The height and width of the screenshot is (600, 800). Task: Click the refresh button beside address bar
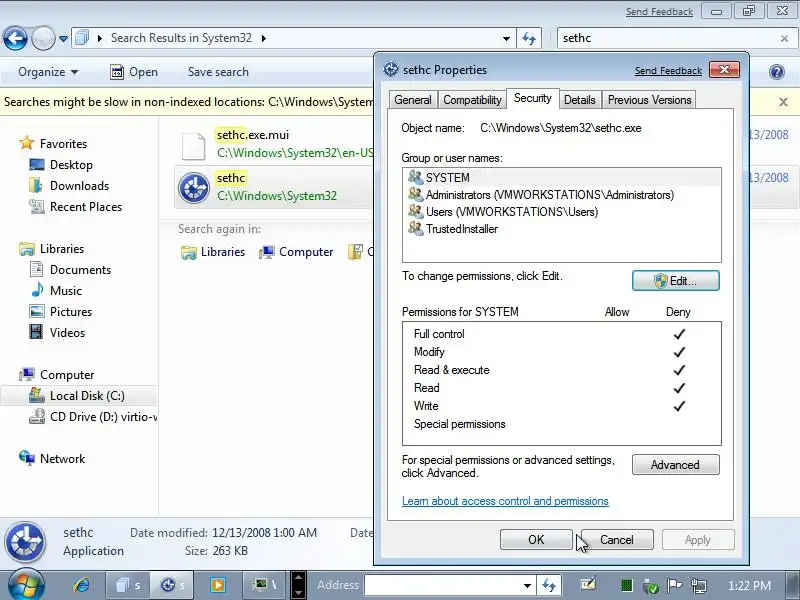pos(530,38)
